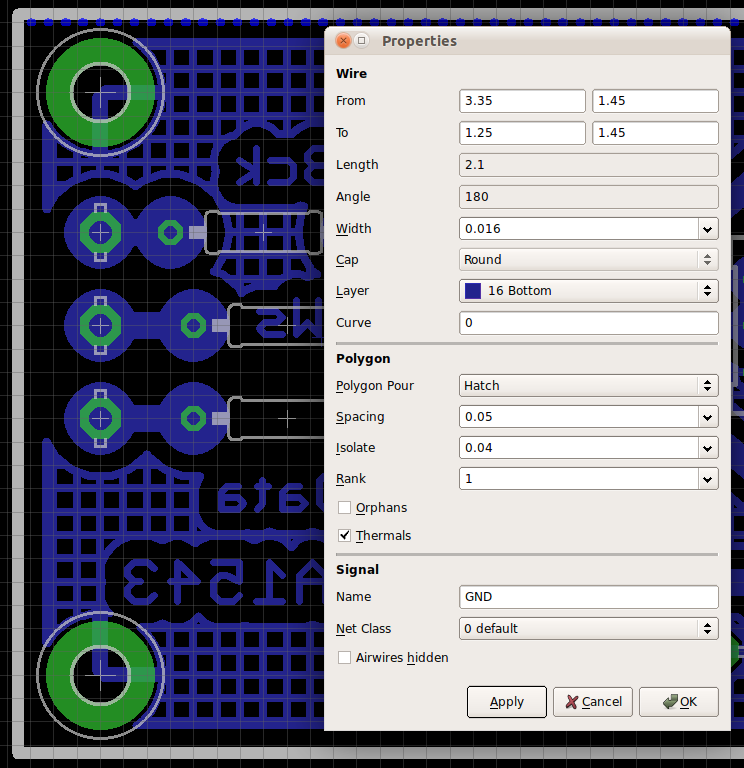
Task: Click the Width value field 0.016
Action: point(578,229)
